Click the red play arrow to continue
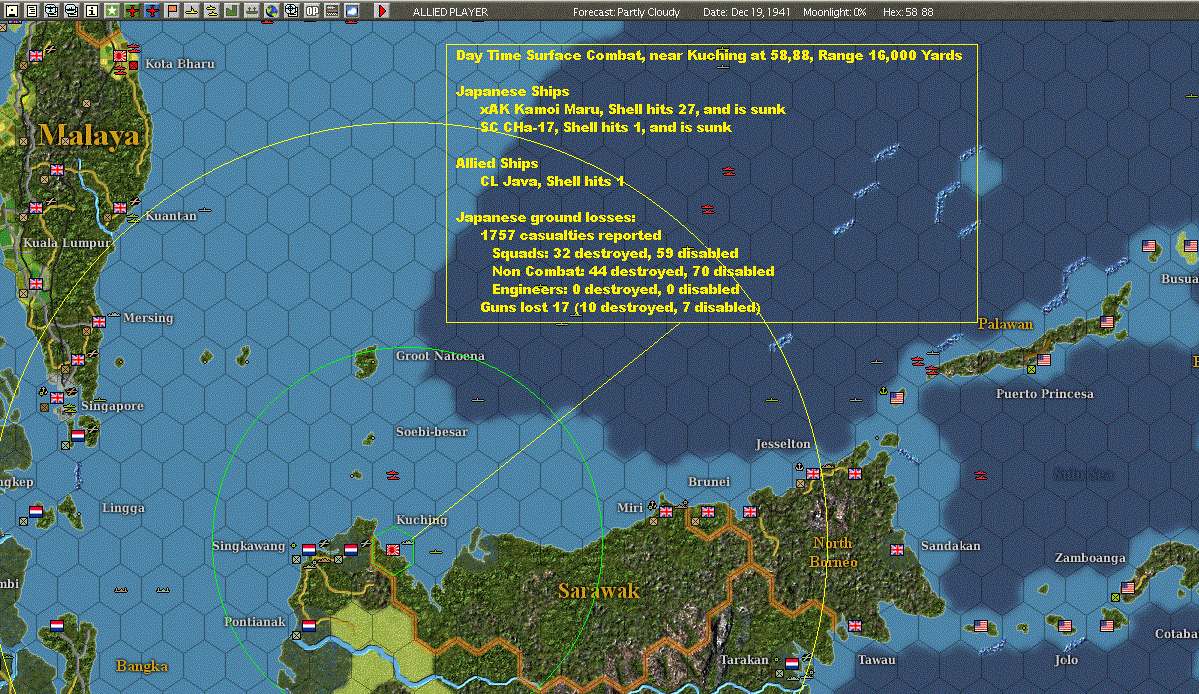 click(x=382, y=11)
